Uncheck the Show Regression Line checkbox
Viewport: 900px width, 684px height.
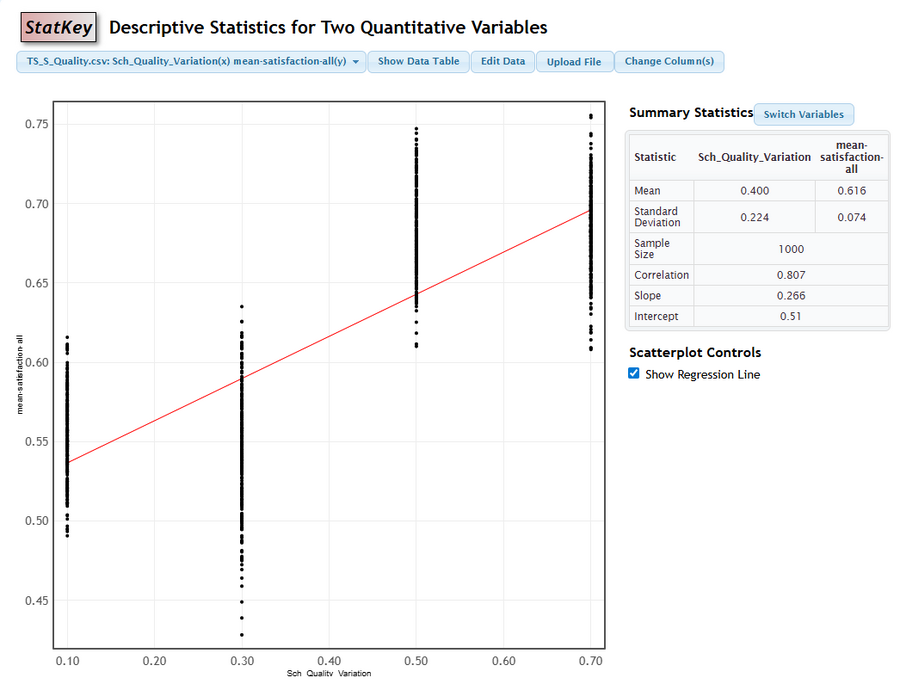point(634,374)
